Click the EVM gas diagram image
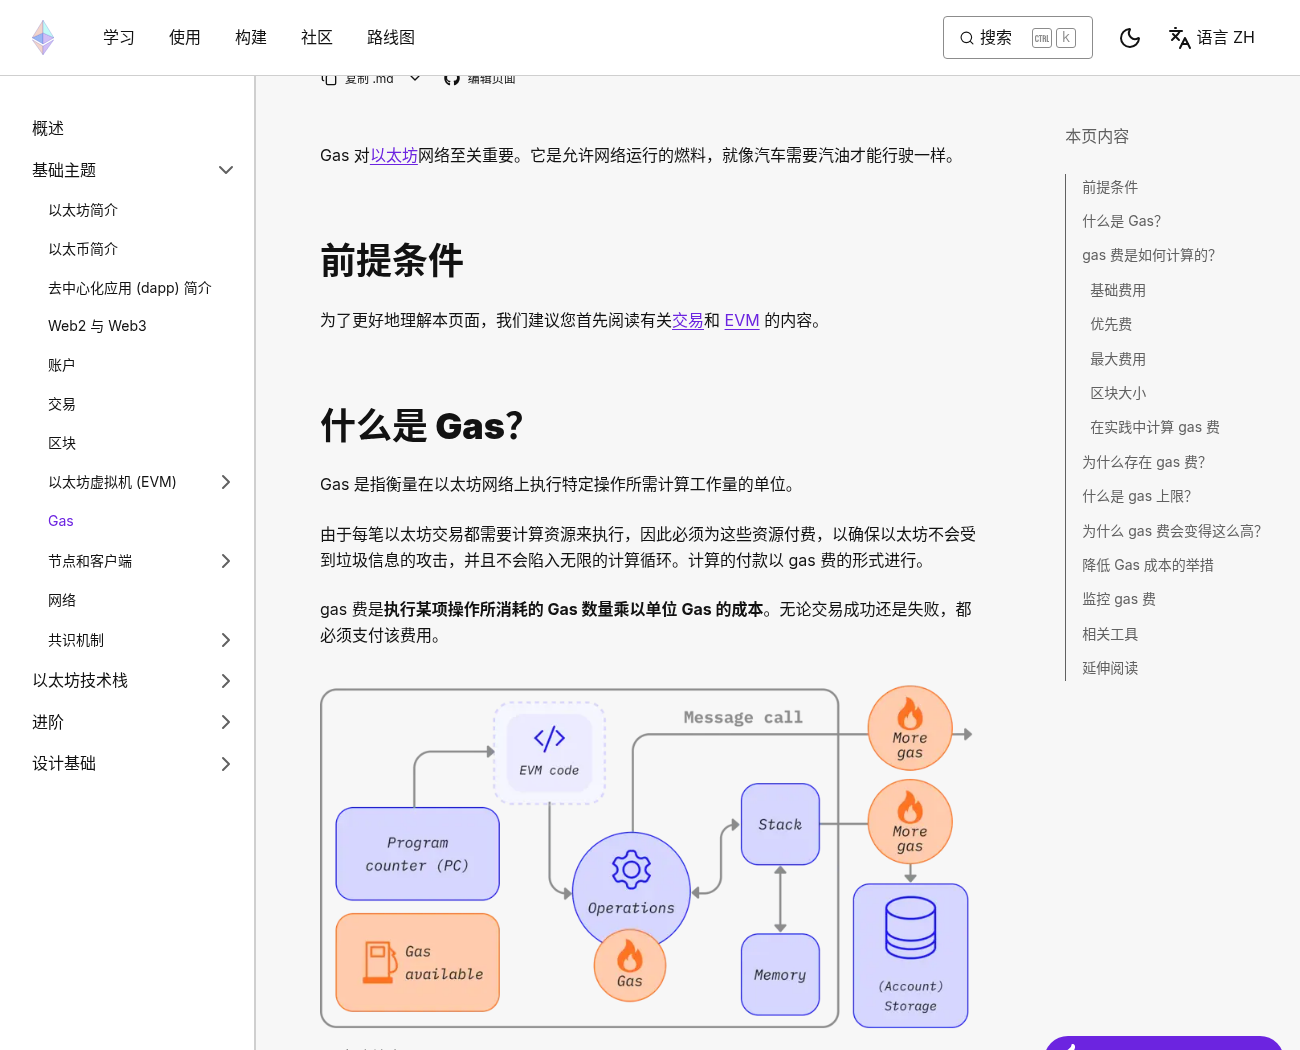This screenshot has width=1300, height=1050. (647, 857)
